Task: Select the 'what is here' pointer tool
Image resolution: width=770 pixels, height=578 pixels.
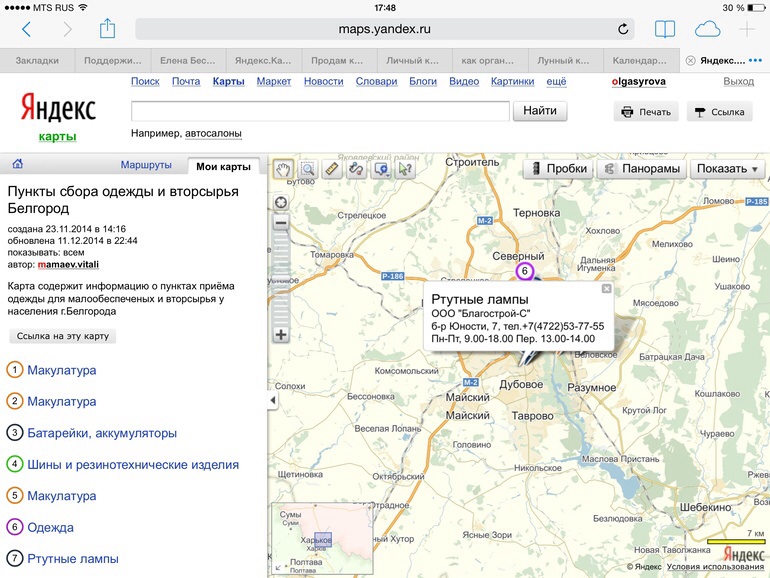Action: (406, 170)
